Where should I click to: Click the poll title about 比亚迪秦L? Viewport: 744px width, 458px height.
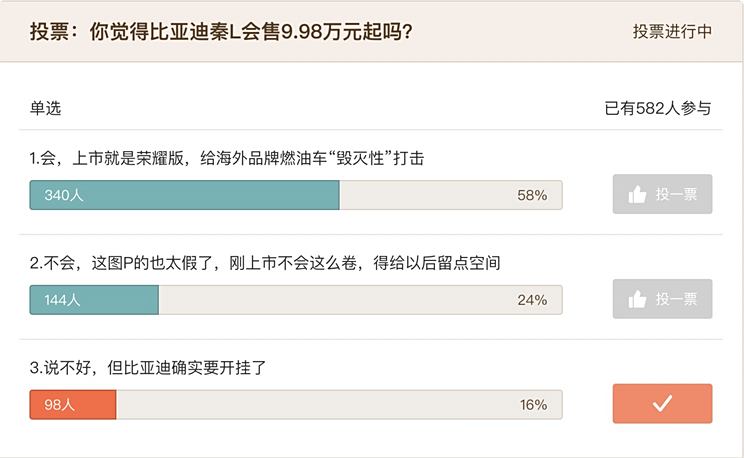221,31
